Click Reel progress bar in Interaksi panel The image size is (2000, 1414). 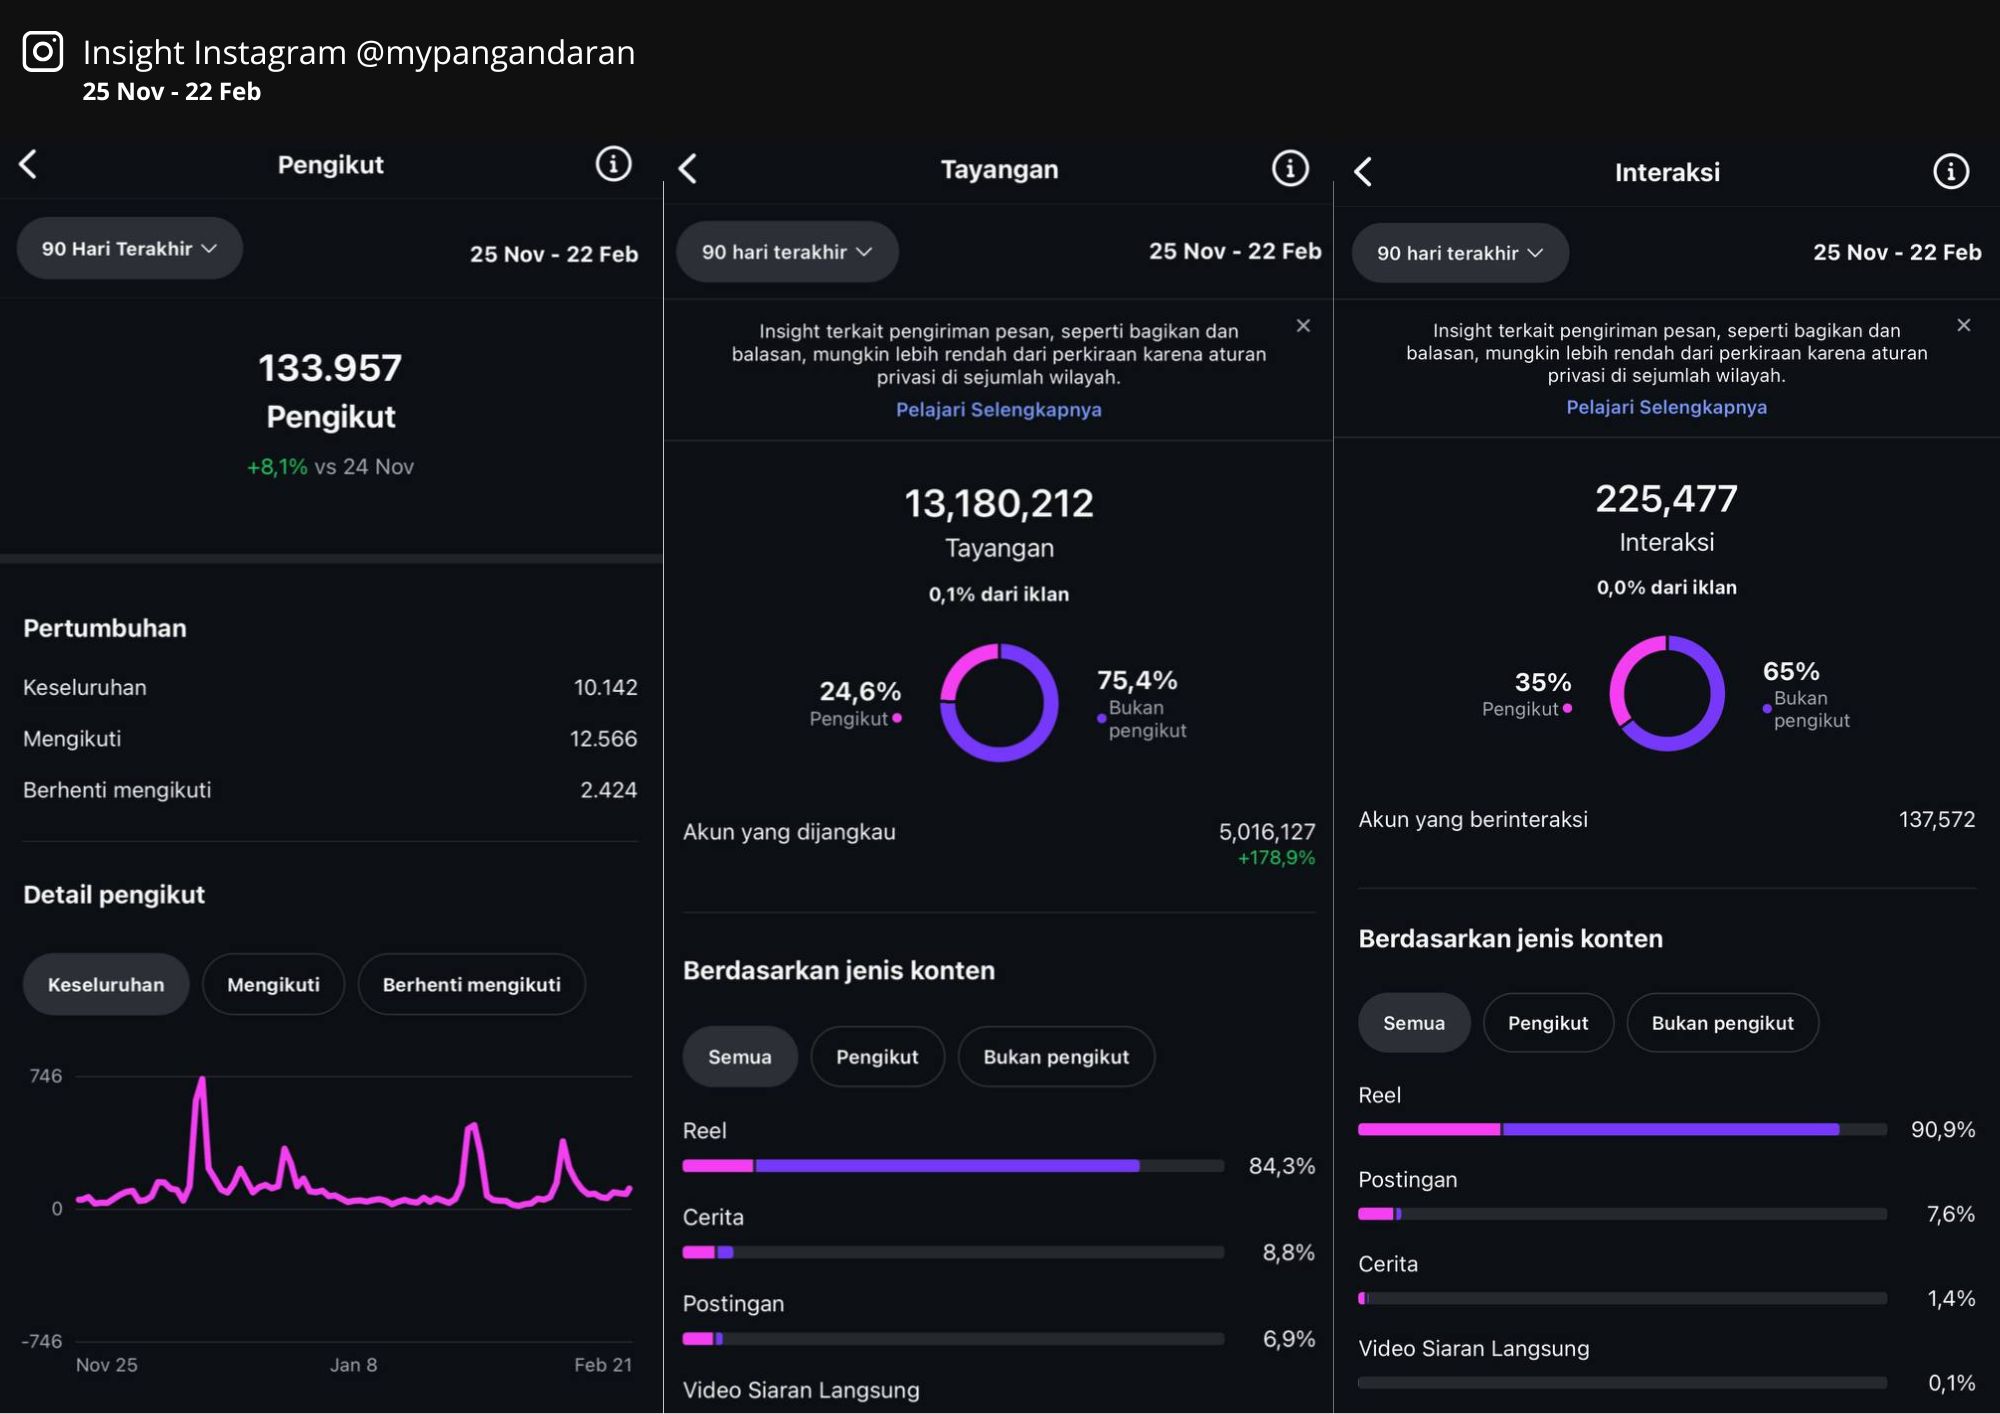click(1622, 1129)
